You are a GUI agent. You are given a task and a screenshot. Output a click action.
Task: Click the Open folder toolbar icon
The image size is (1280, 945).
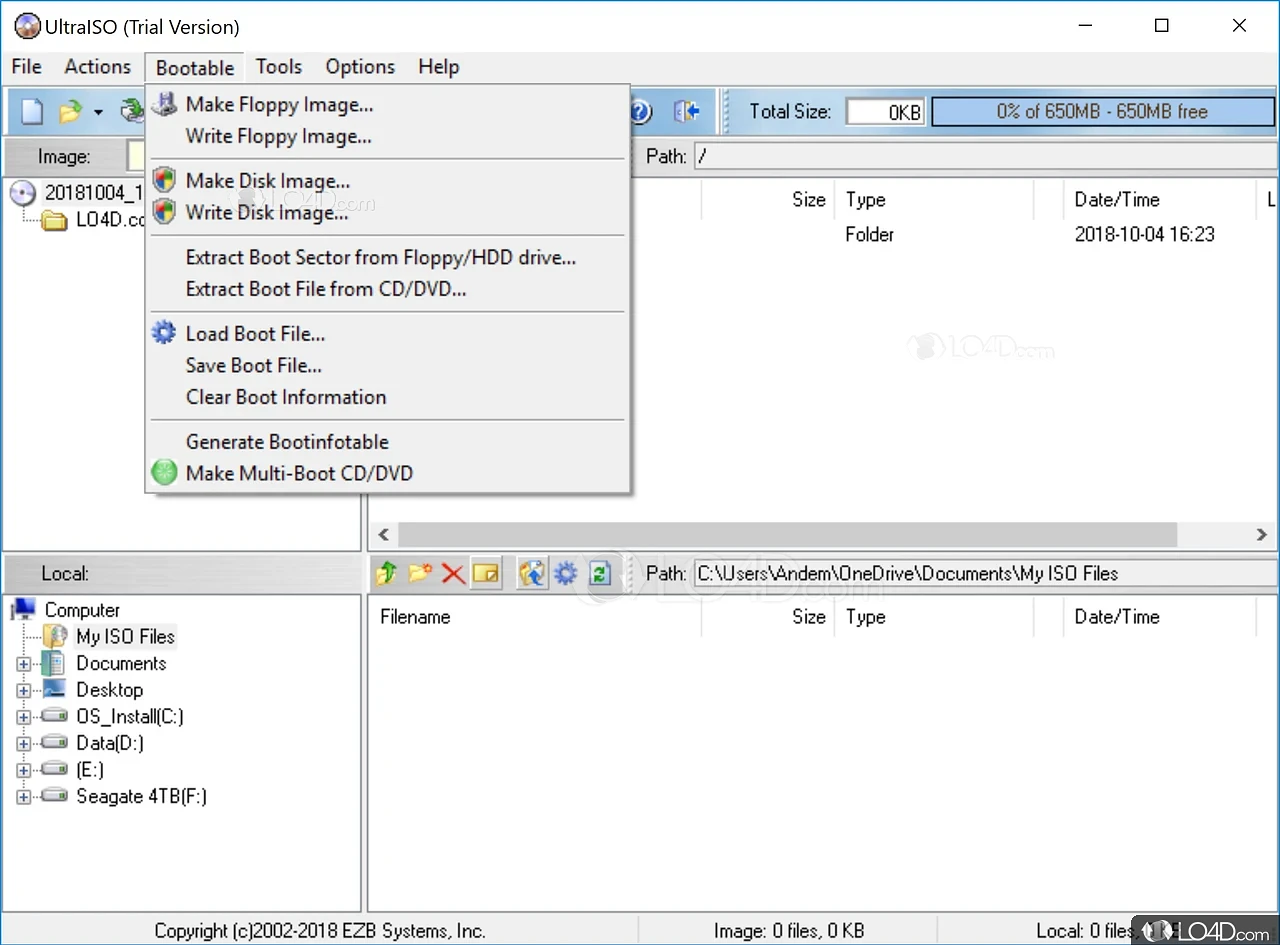click(x=70, y=111)
